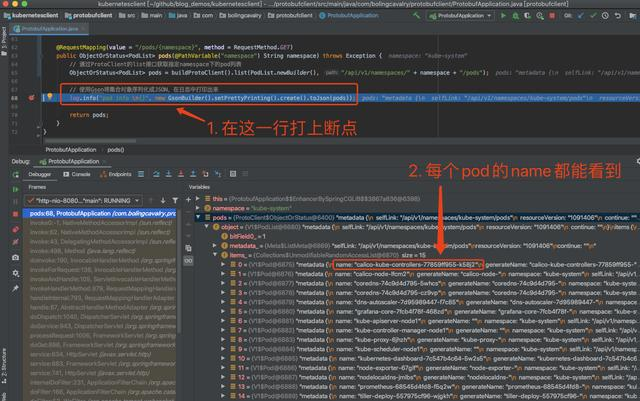Viewport: 640px width, 401px height.
Task: Click the Git commit checkmark icon
Action: tap(593, 16)
